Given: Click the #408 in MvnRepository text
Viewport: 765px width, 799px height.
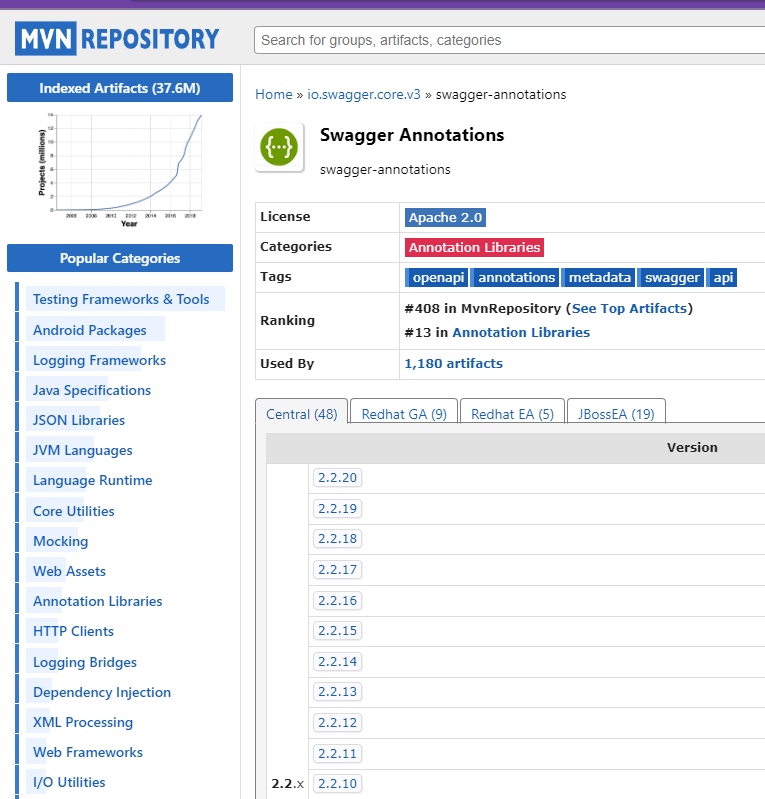Looking at the screenshot, I should [x=483, y=308].
